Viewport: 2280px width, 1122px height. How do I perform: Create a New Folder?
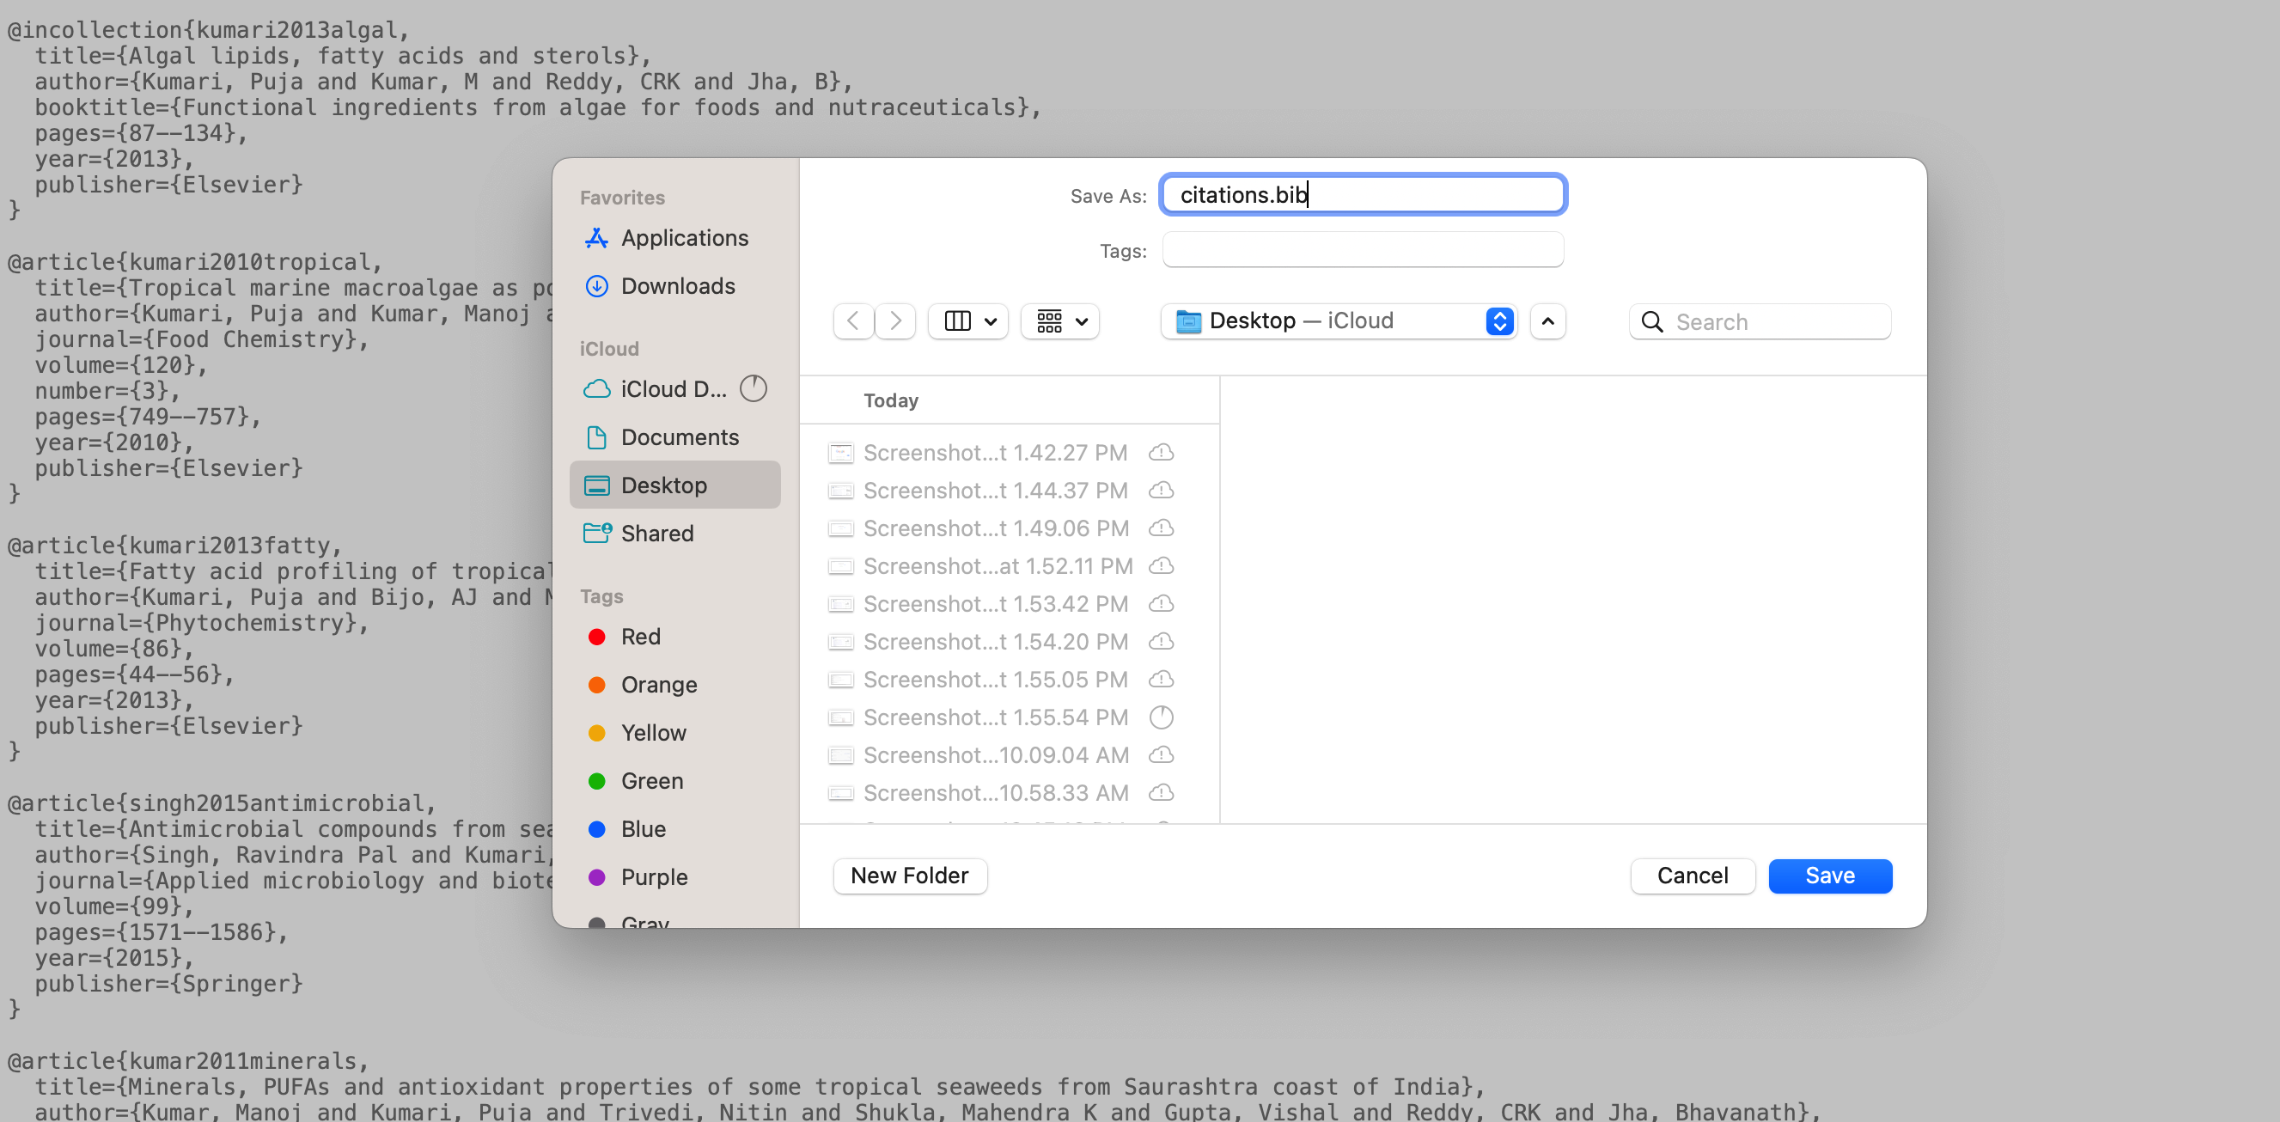pyautogui.click(x=910, y=876)
